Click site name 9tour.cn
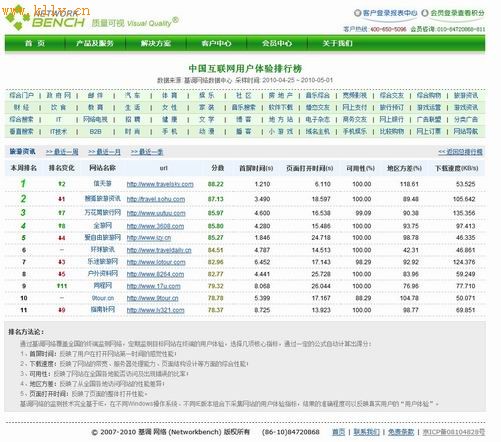 point(103,298)
